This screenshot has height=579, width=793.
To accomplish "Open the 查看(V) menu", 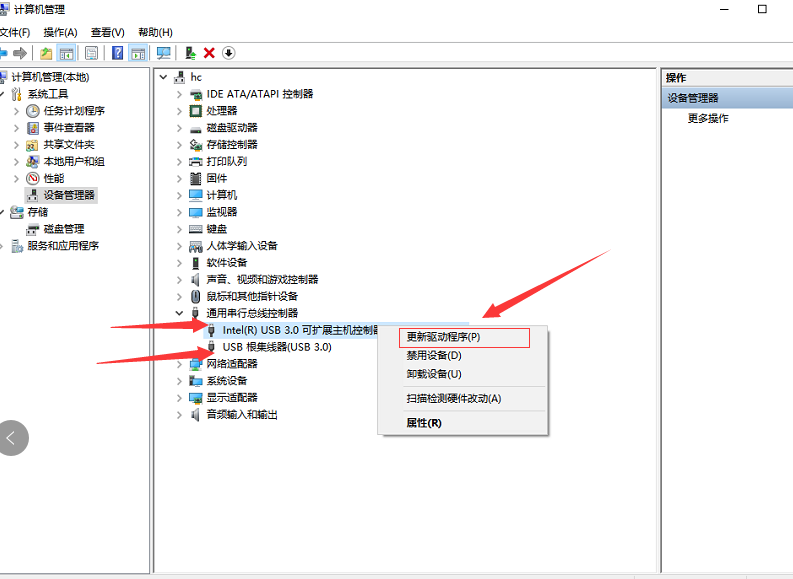I will (x=107, y=32).
